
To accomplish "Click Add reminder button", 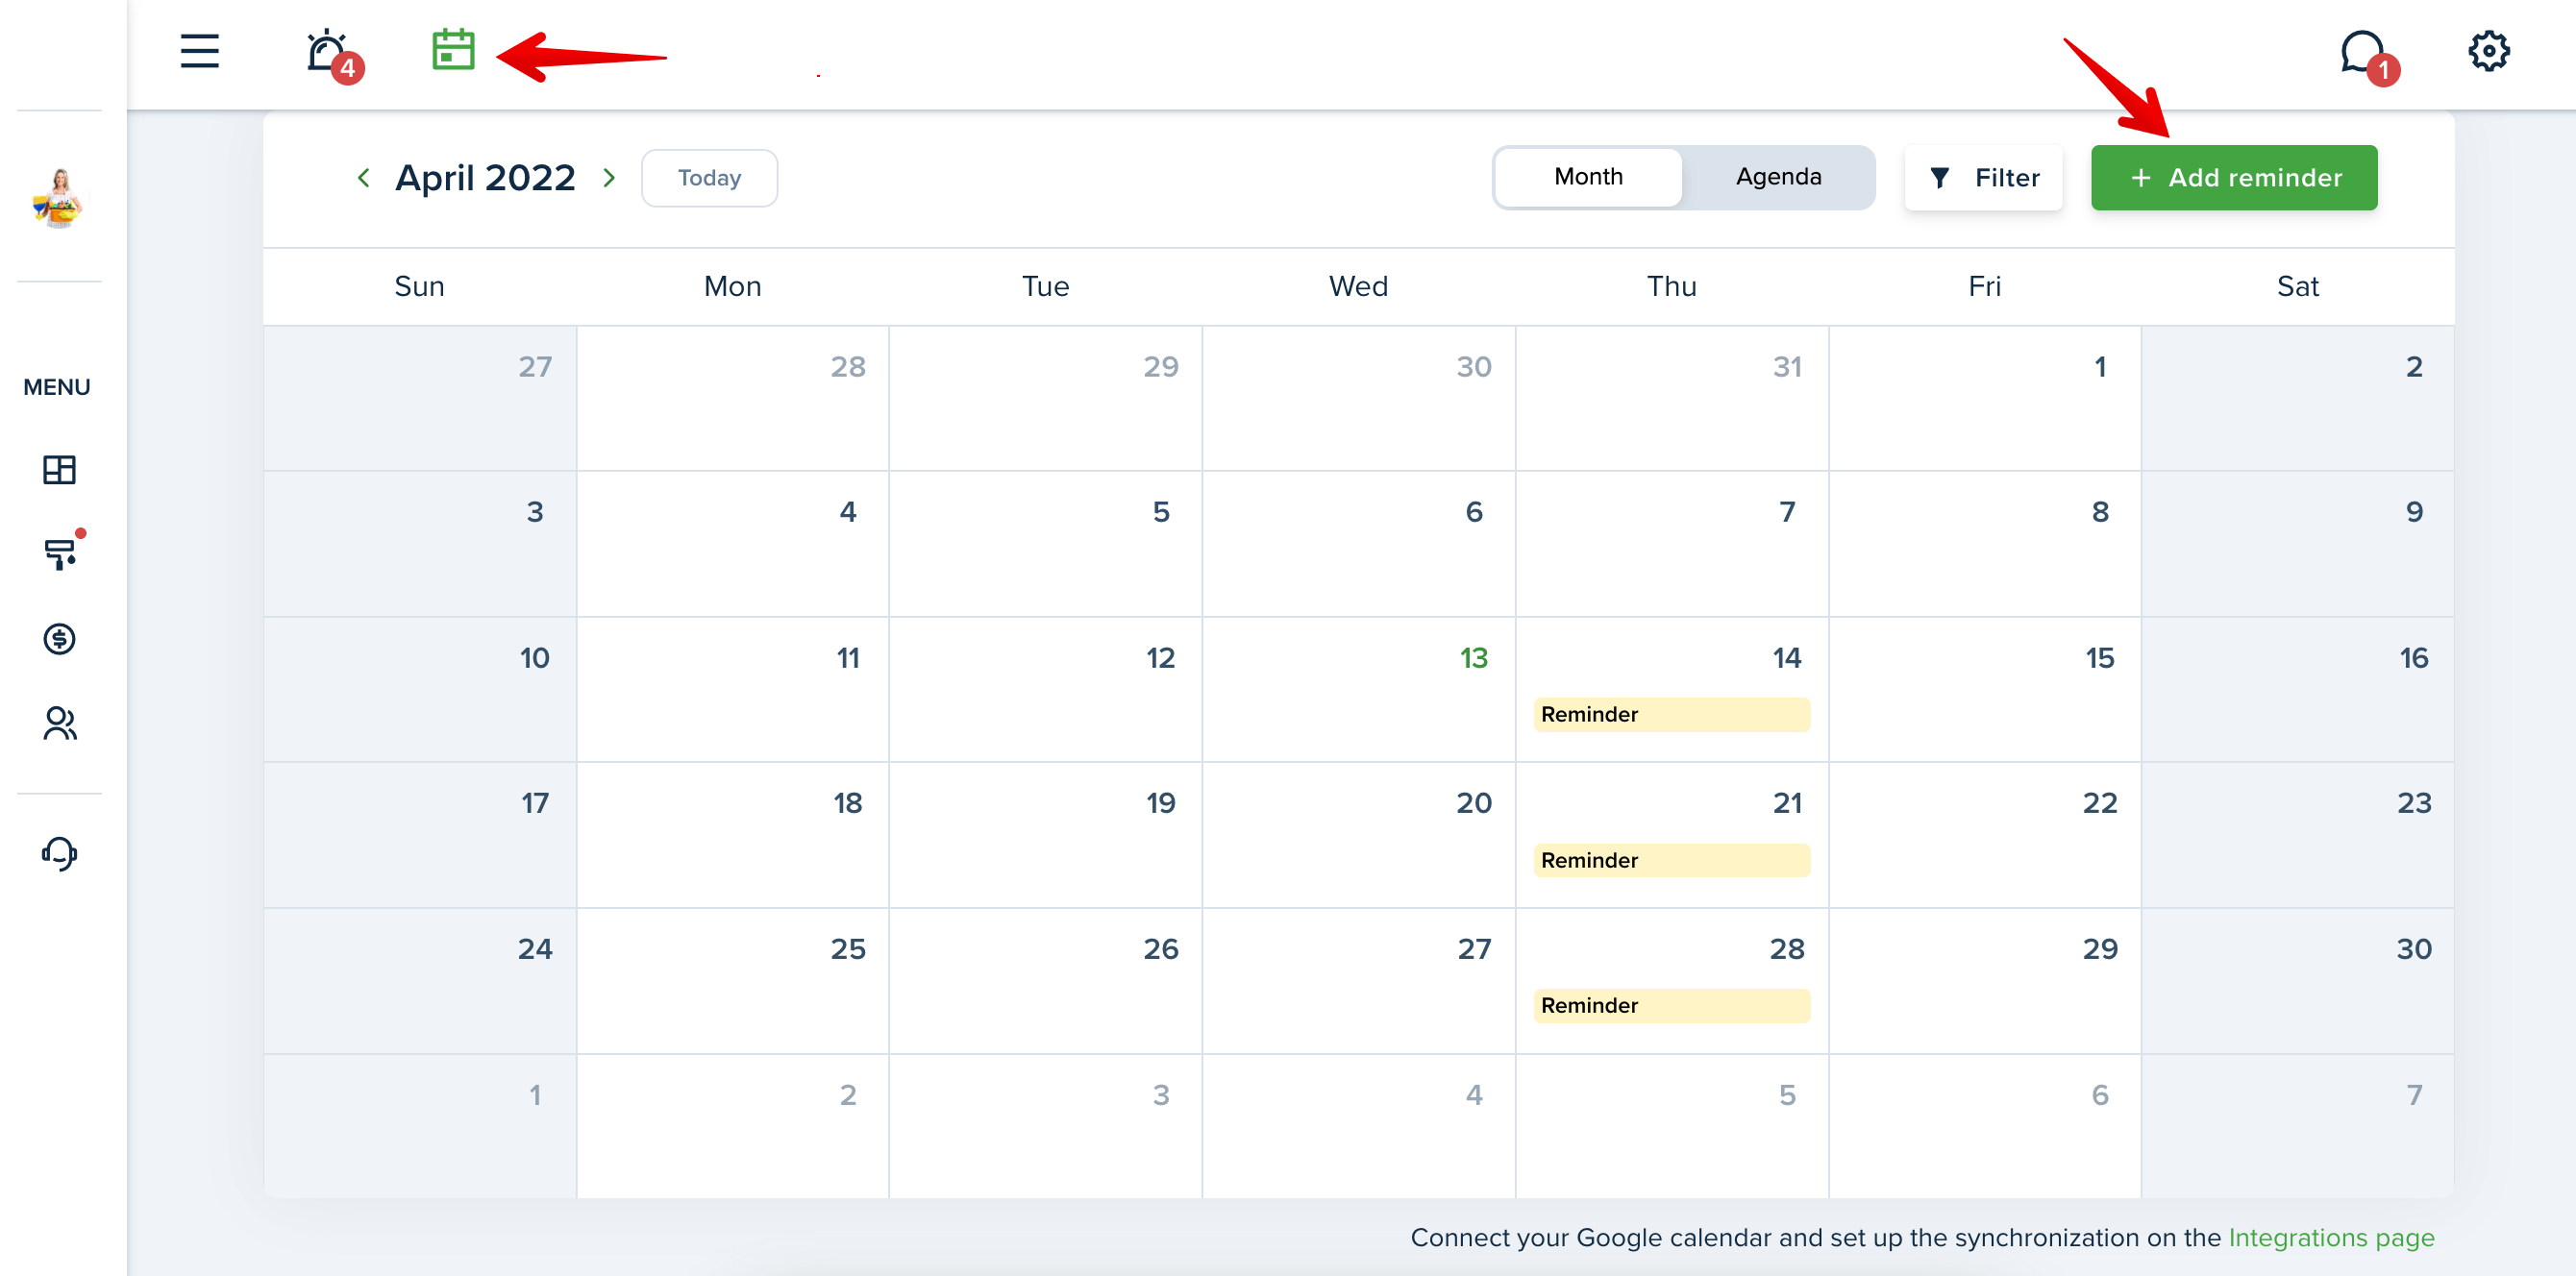I will click(2234, 178).
